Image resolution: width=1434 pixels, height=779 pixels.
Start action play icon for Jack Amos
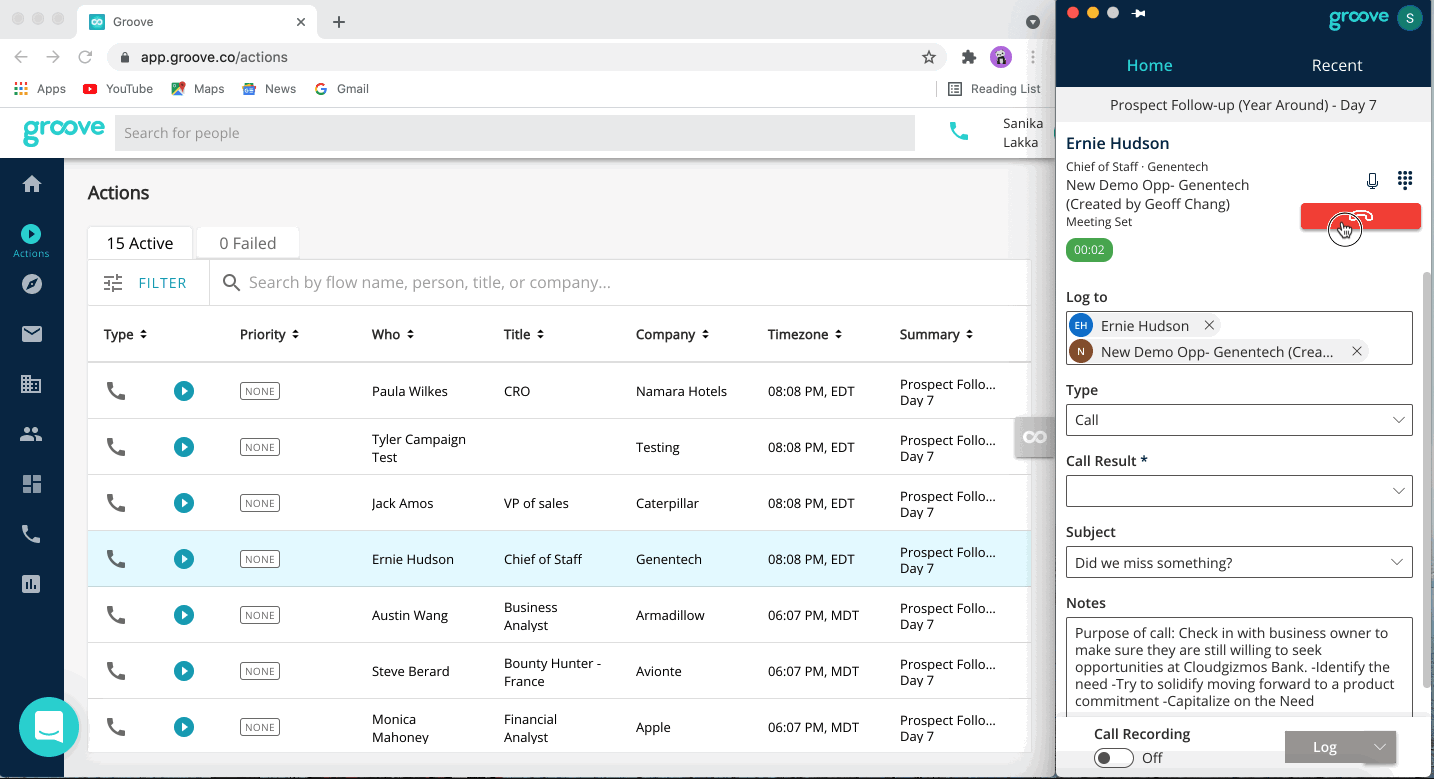tap(184, 503)
